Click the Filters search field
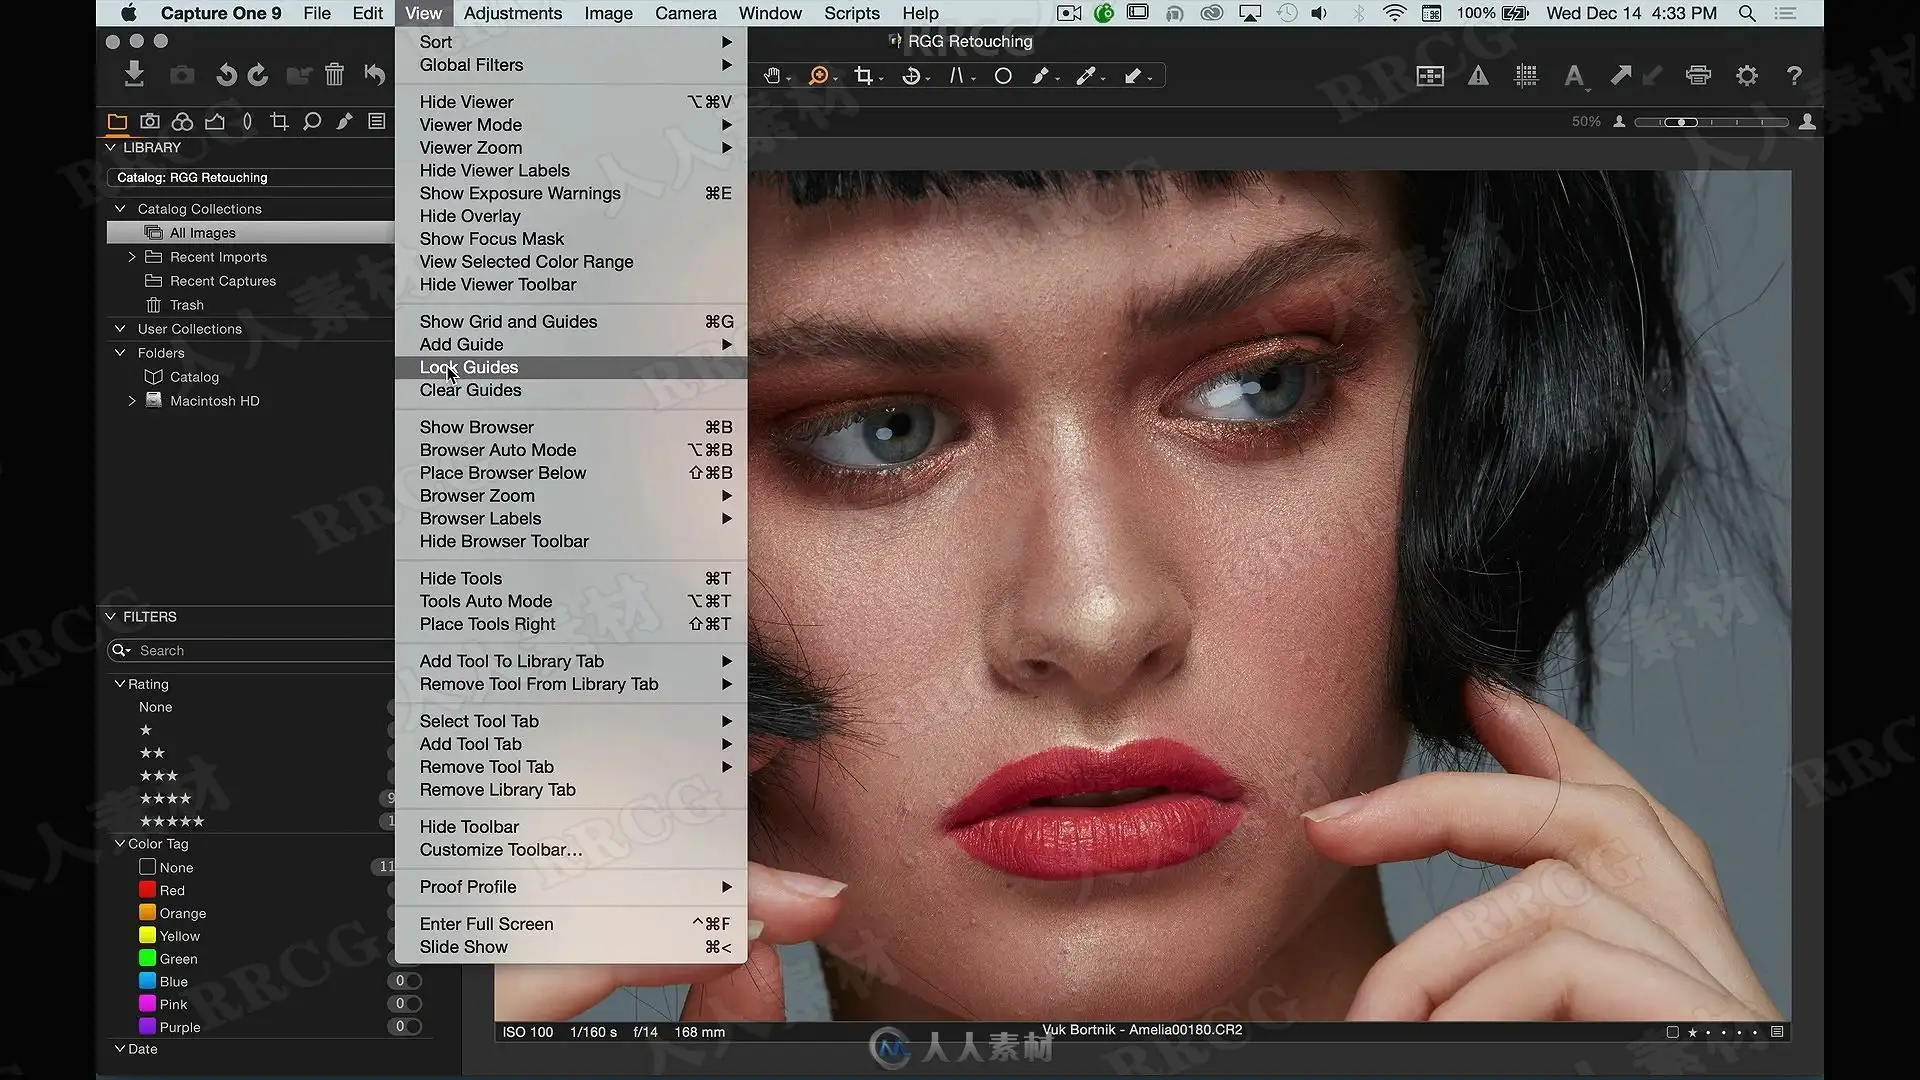This screenshot has width=1920, height=1080. click(x=251, y=651)
